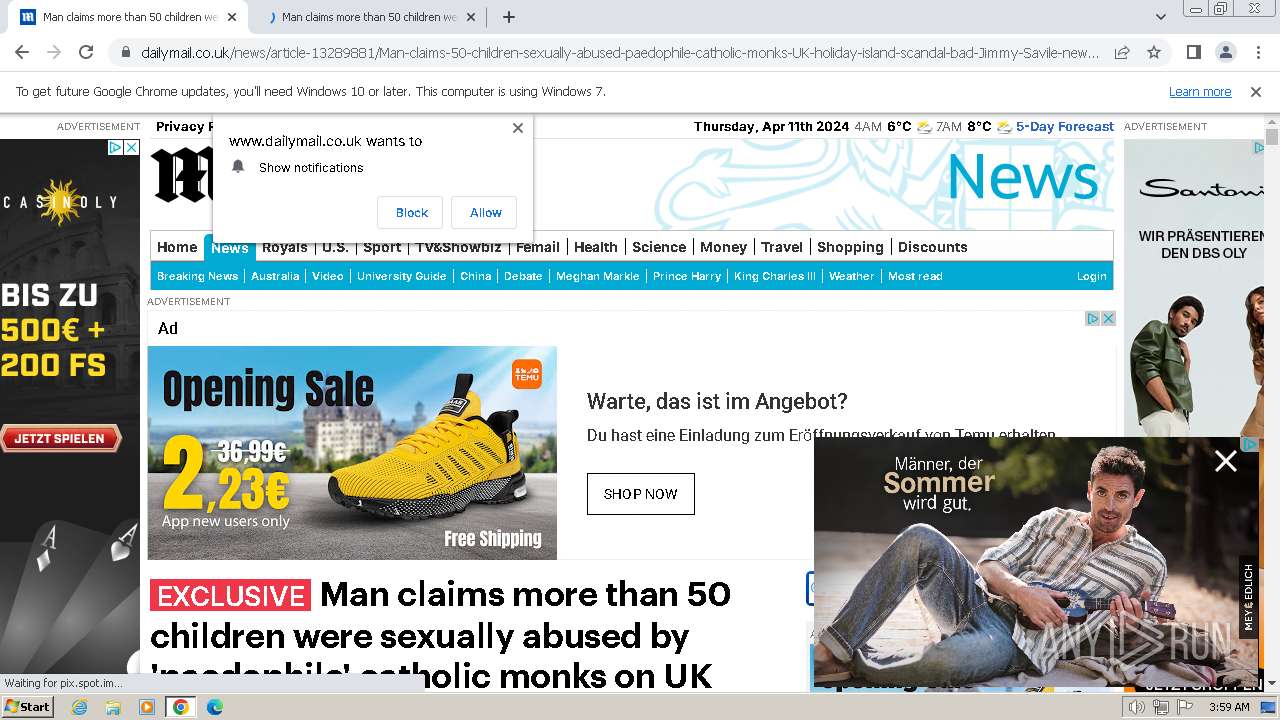Screen dimensions: 1280x720
Task: Open the Most read sub-link
Action: [915, 276]
